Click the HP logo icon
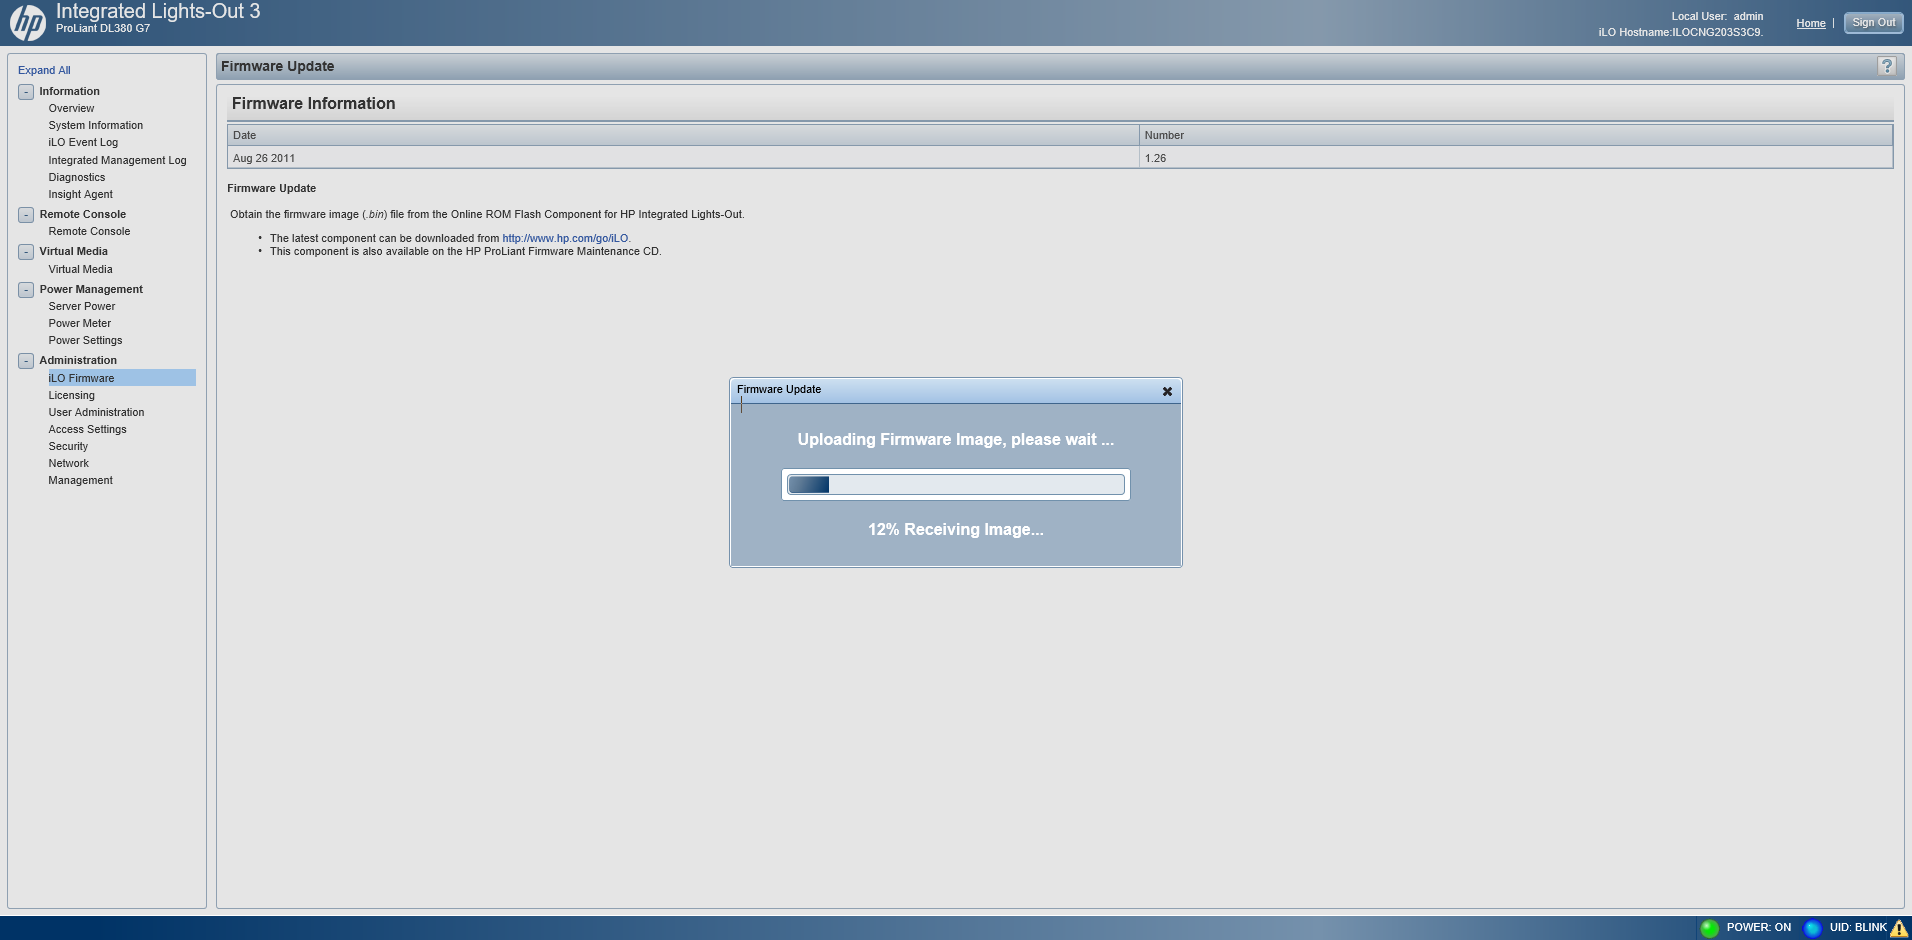1912x940 pixels. point(28,22)
